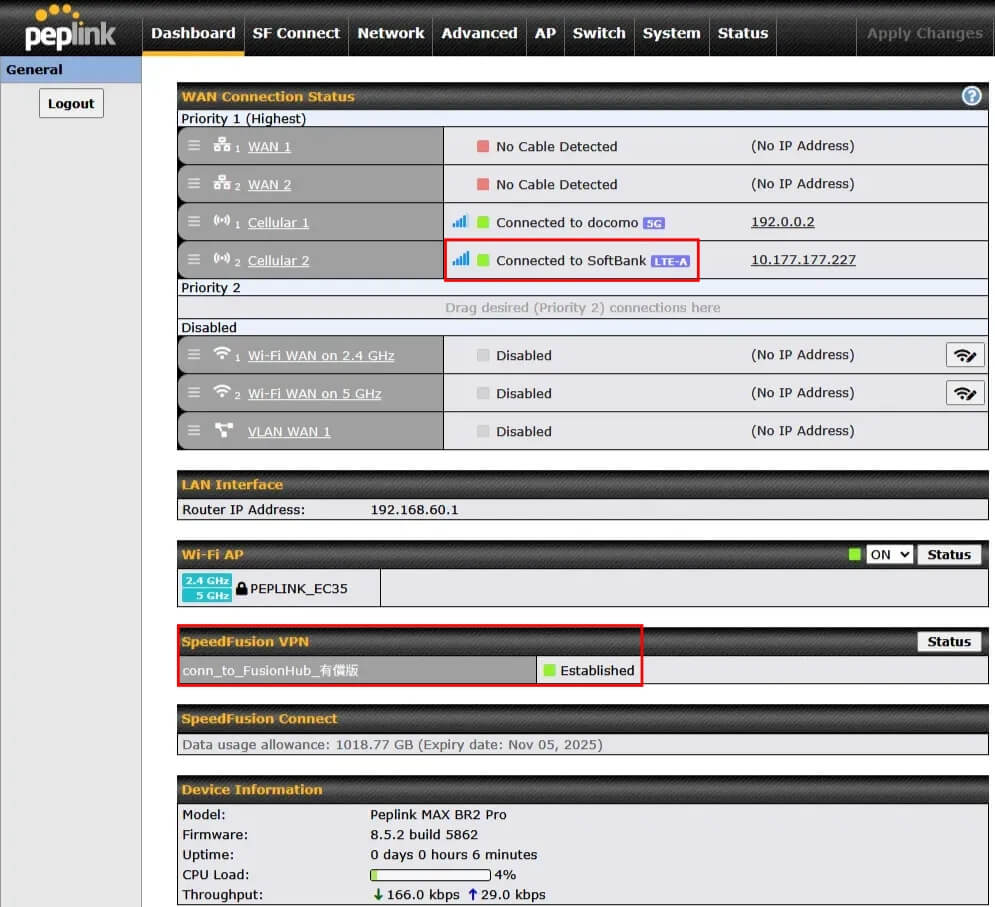Click the SpeedFusion VPN Status button

[x=949, y=642]
